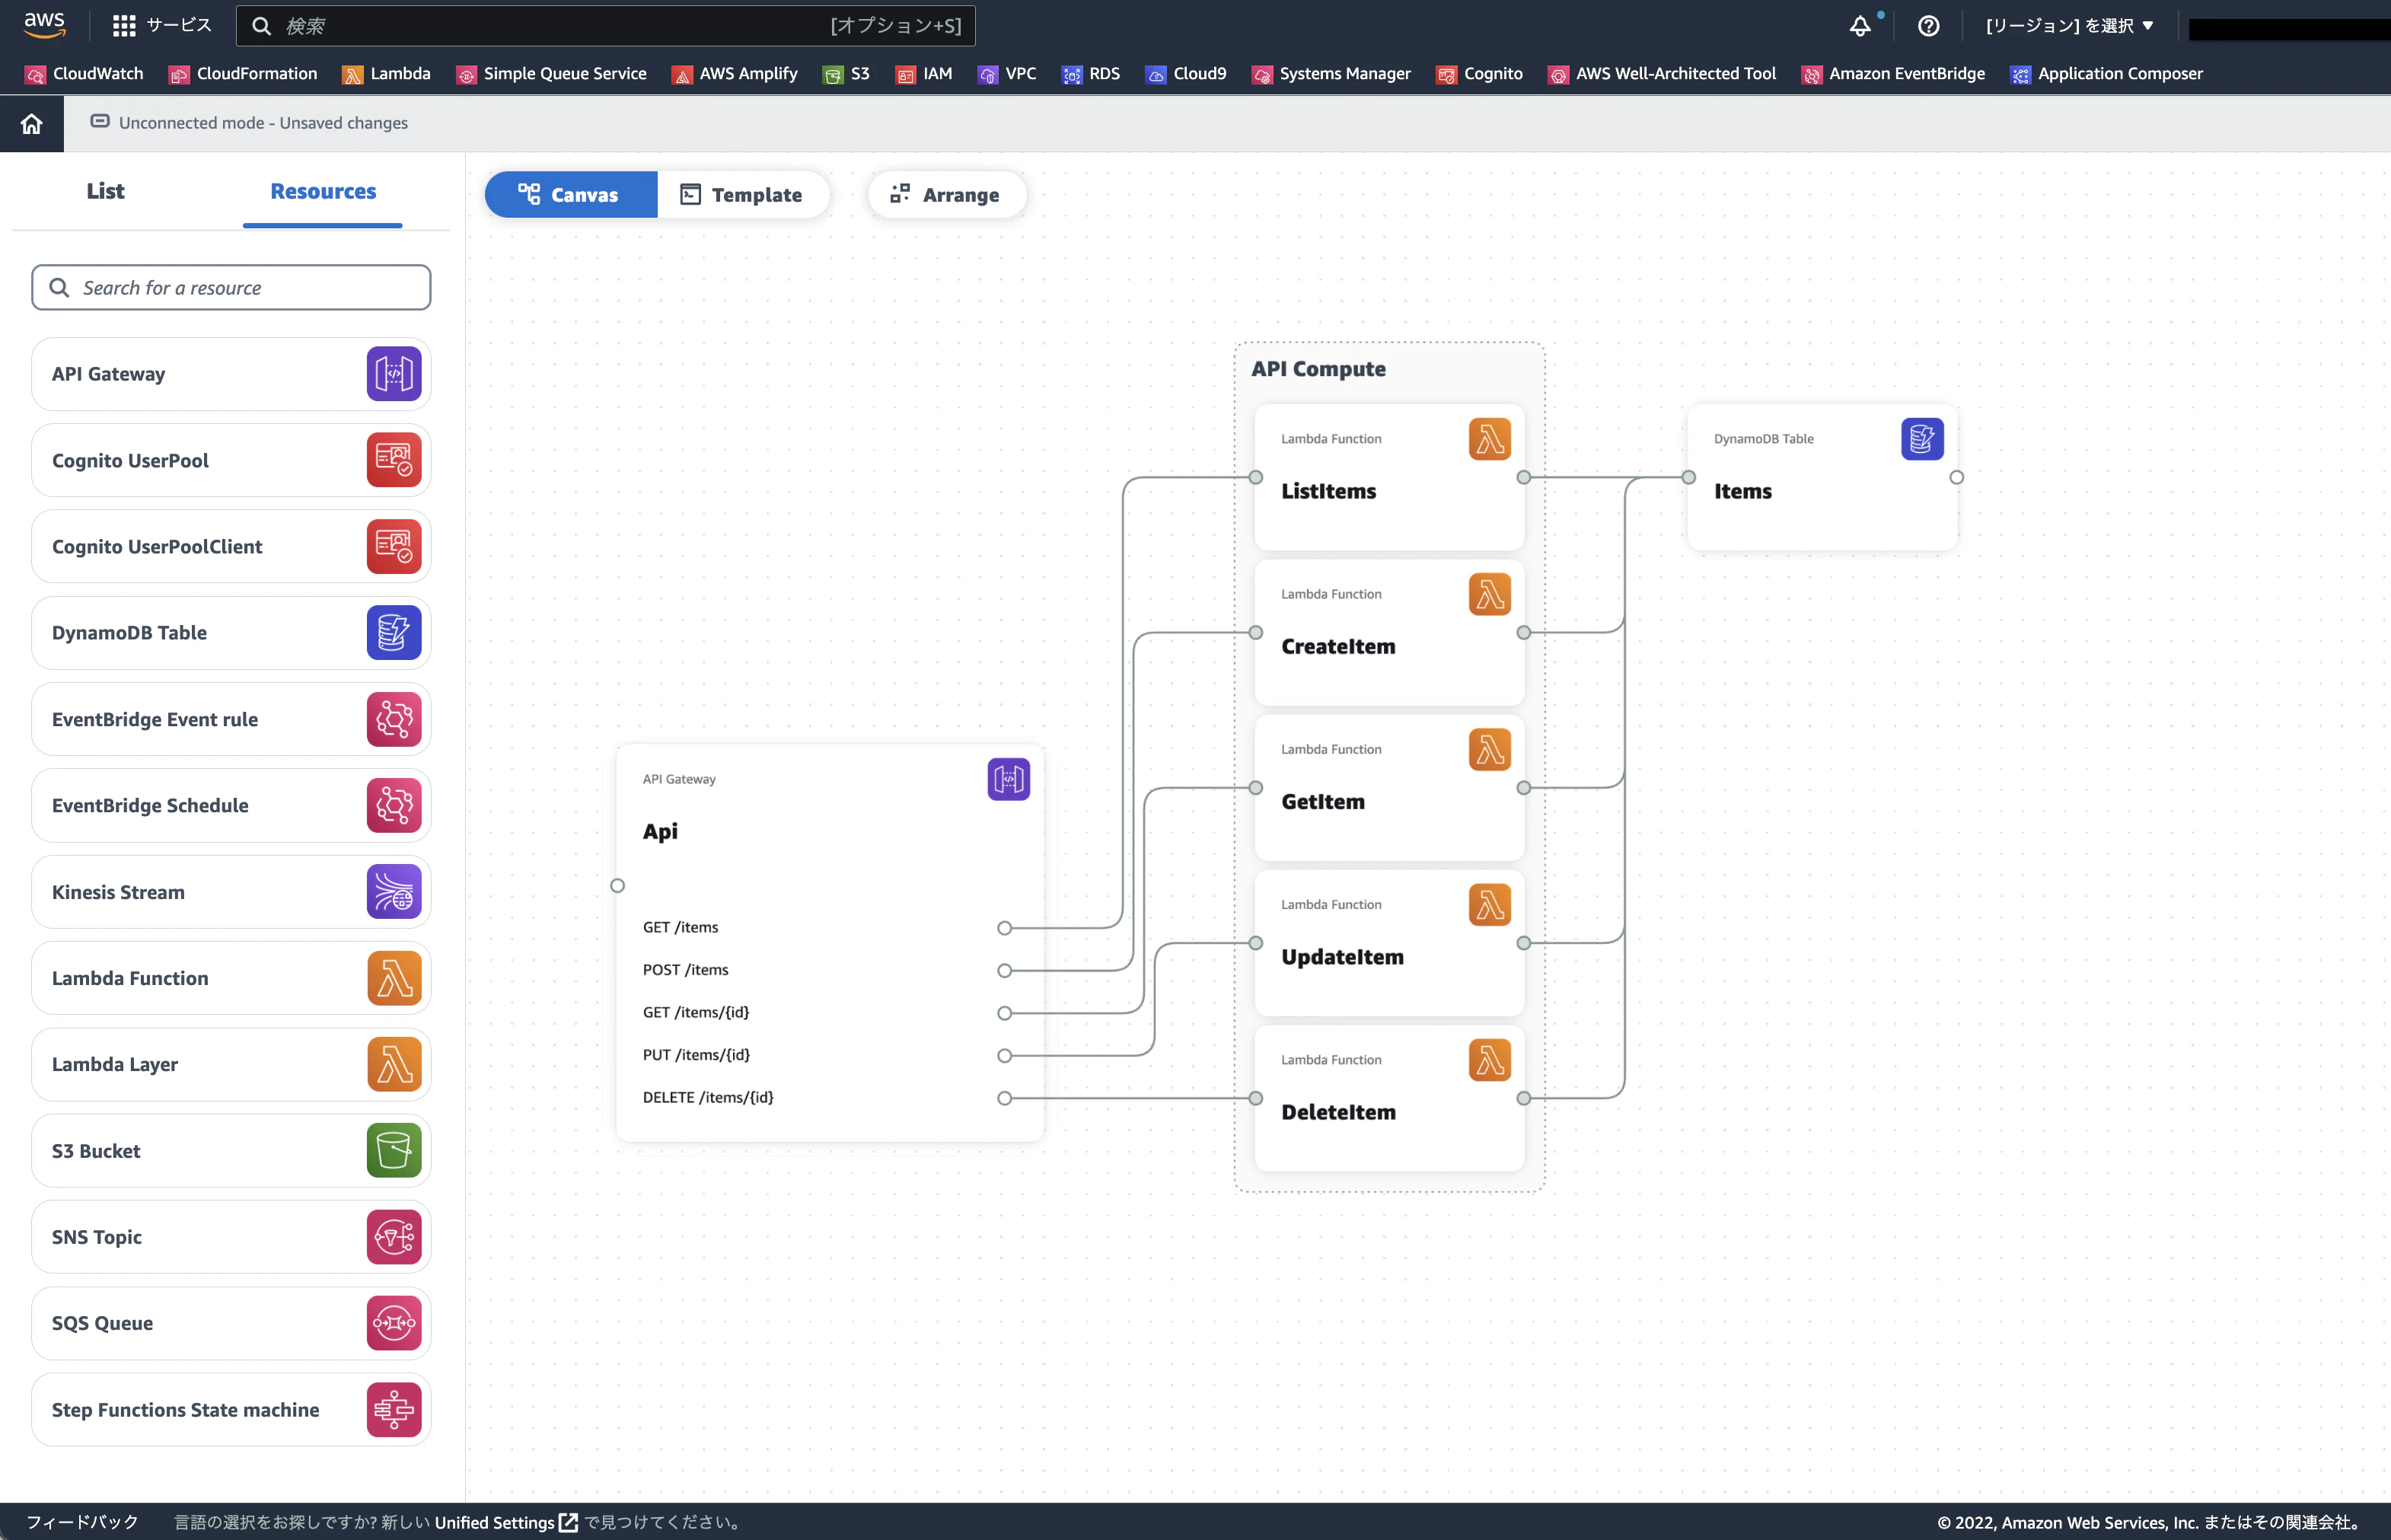This screenshot has width=2391, height=1540.
Task: Click the EventBridge Schedule icon
Action: click(394, 805)
